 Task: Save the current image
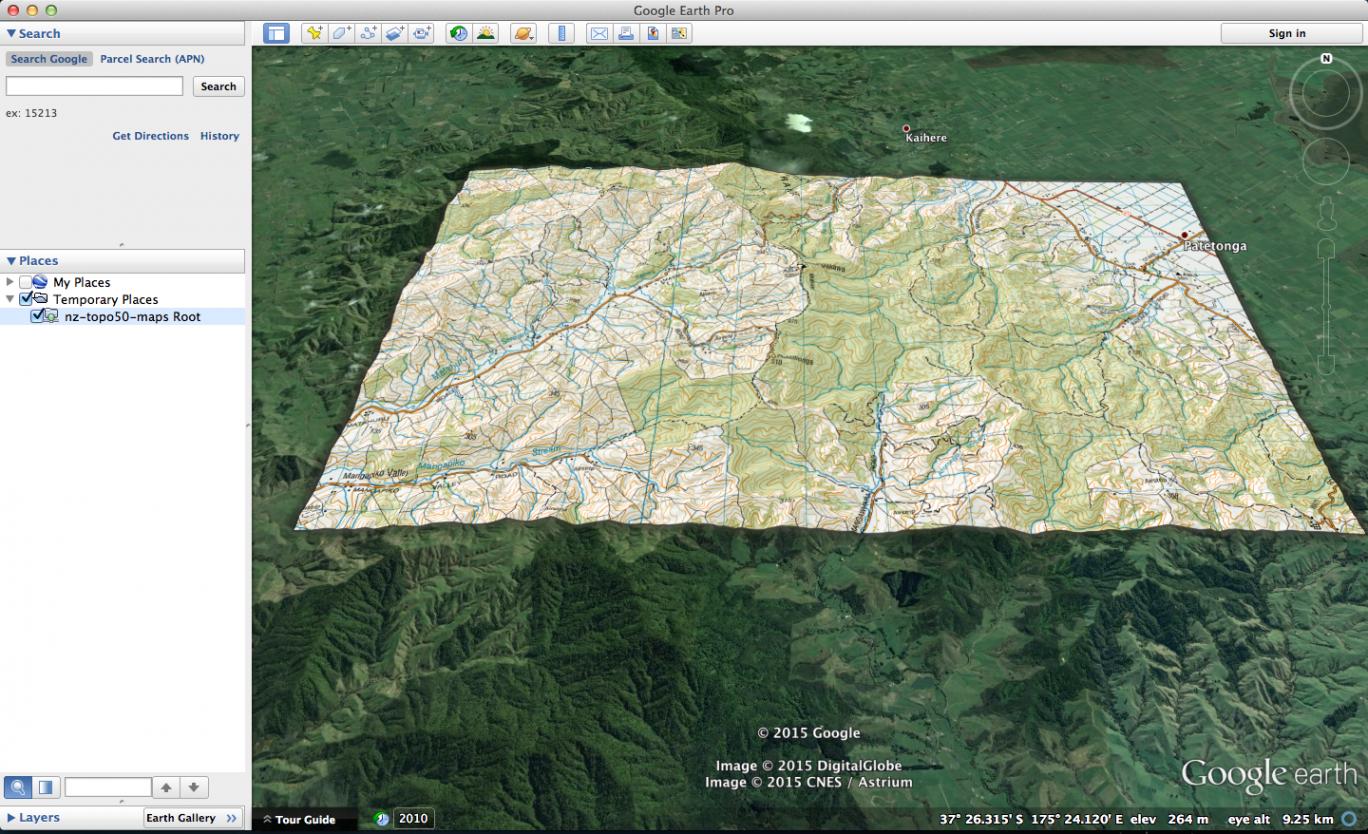coord(653,33)
